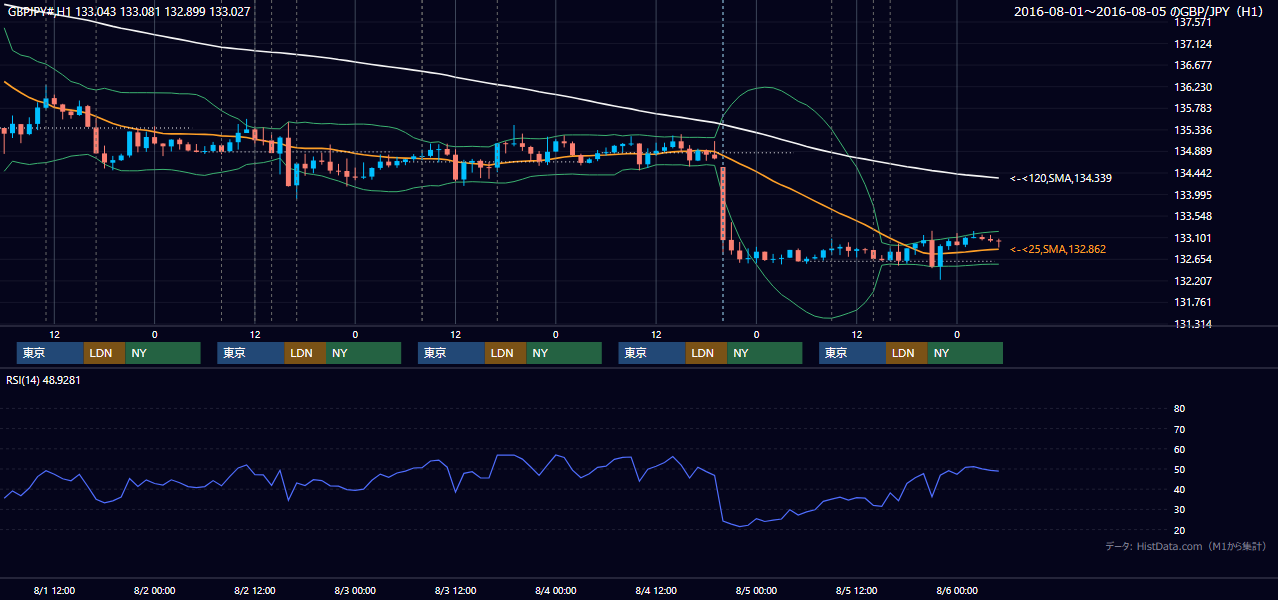1278x600 pixels.
Task: Click price level 136.230 on axis
Action: point(1192,87)
